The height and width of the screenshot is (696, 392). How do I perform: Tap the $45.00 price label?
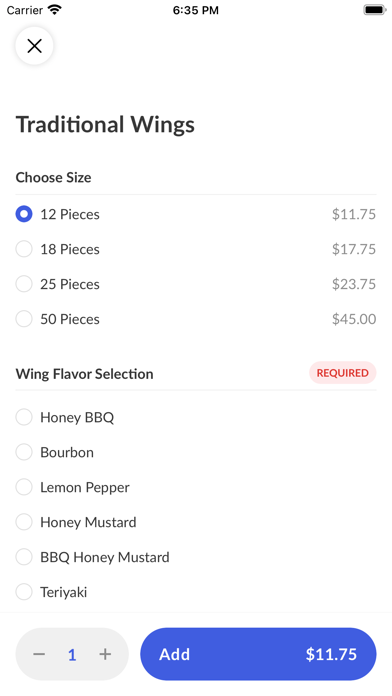click(x=354, y=319)
